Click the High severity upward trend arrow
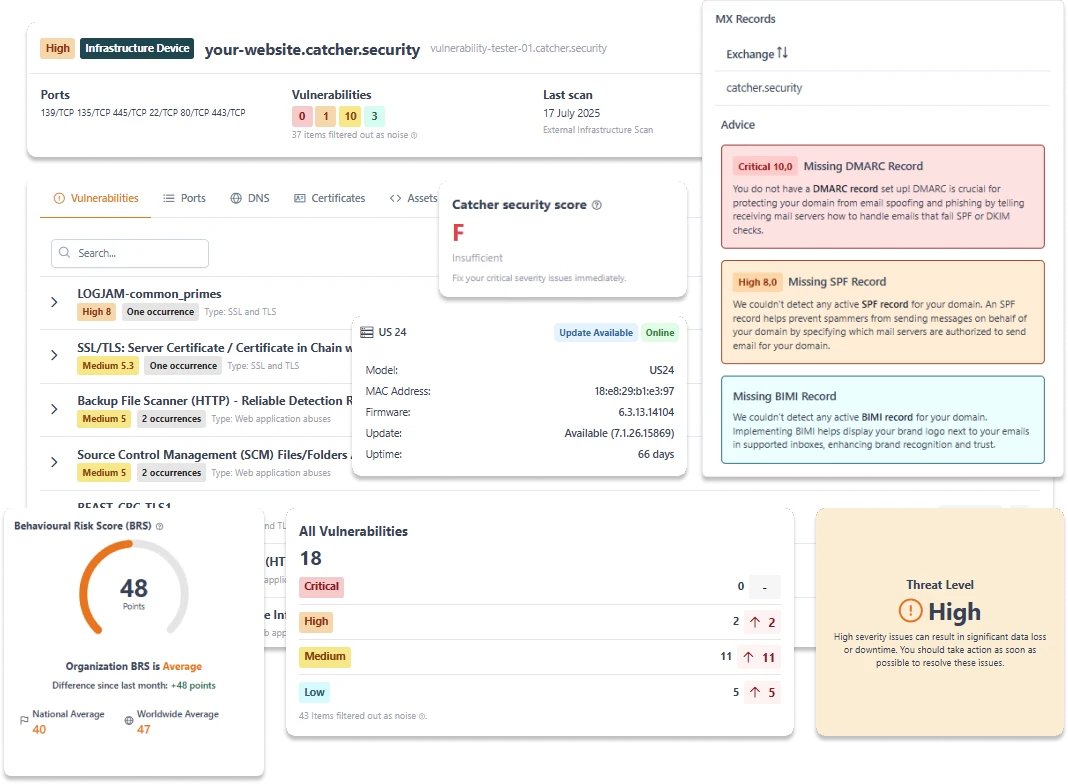 (x=755, y=621)
